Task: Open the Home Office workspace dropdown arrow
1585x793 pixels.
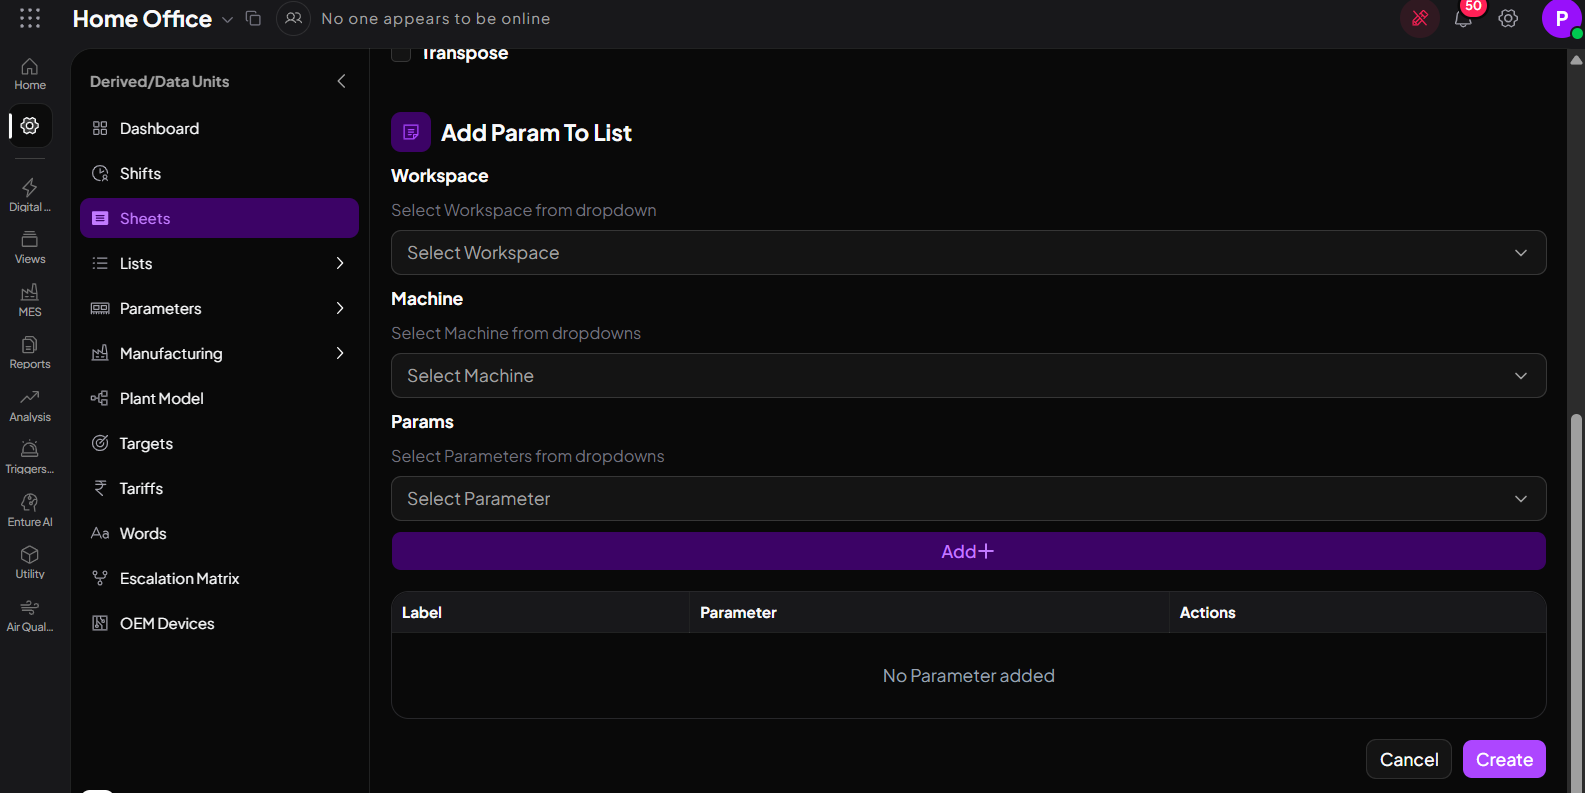Action: pyautogui.click(x=227, y=20)
